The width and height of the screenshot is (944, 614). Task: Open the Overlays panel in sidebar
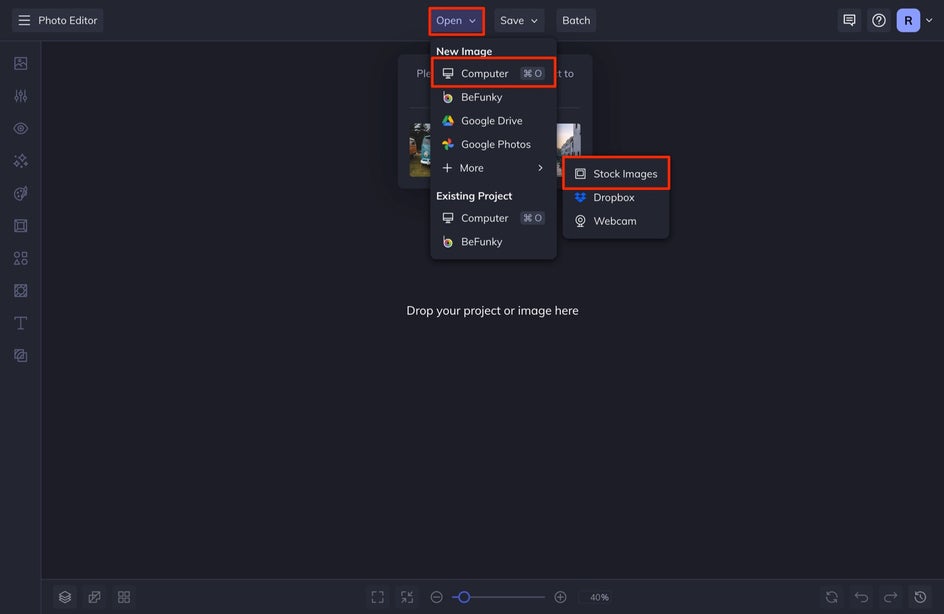click(20, 291)
